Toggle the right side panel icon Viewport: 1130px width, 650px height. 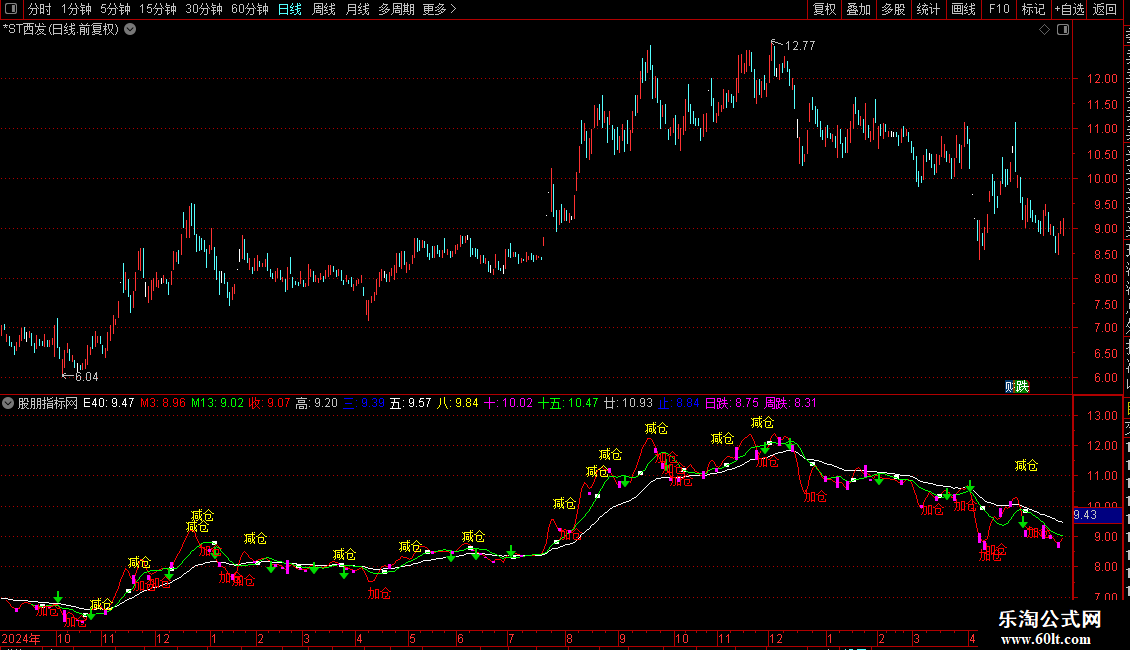point(1063,30)
